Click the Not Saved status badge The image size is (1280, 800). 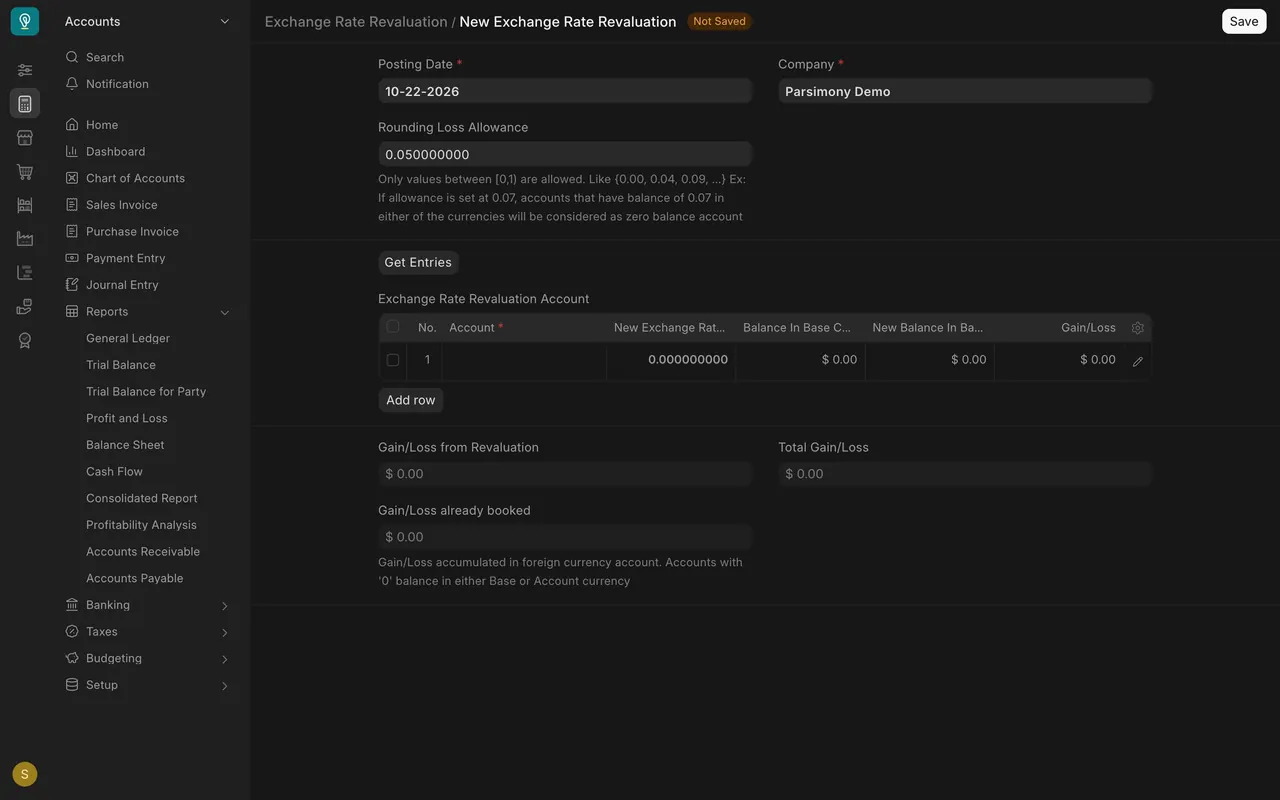719,21
